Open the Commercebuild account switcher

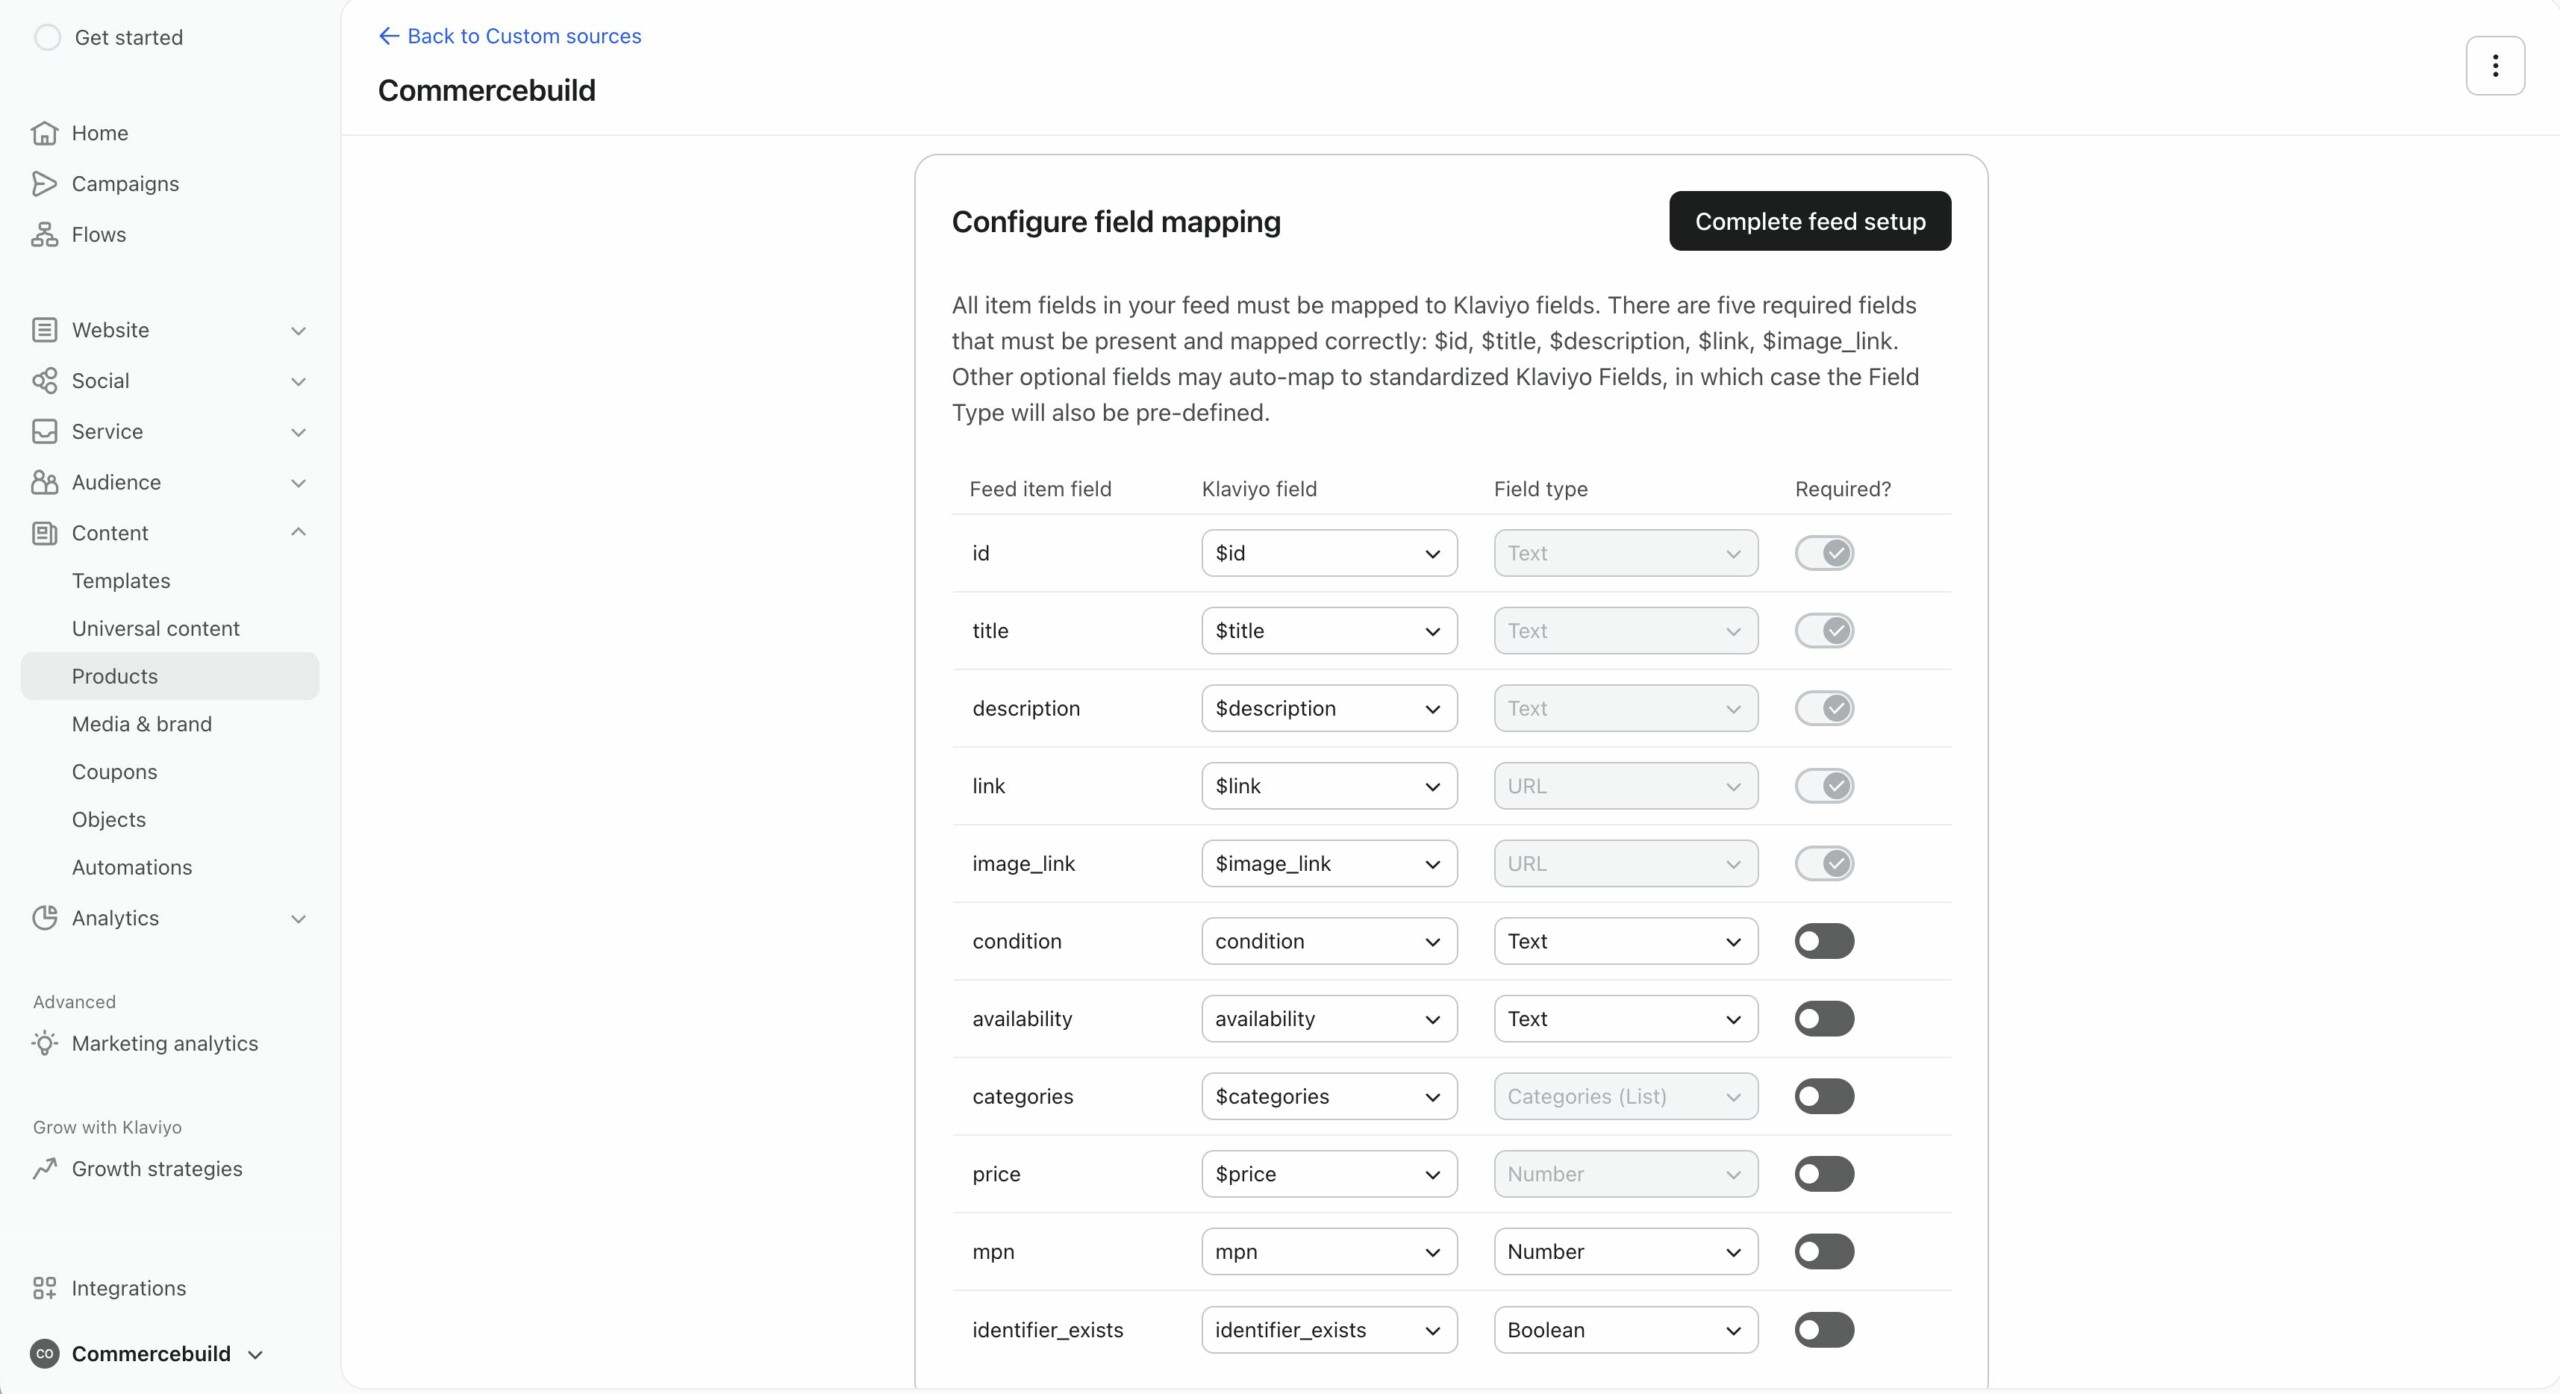point(150,1354)
